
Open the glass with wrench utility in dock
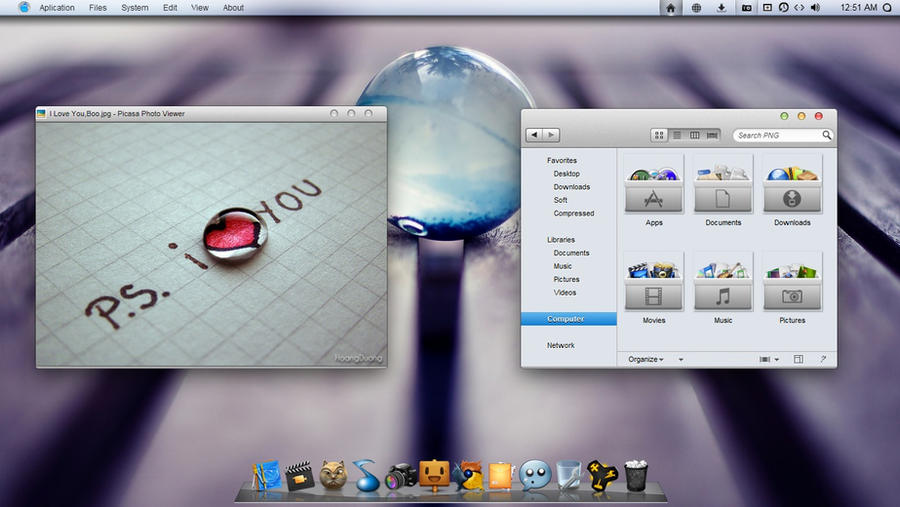(568, 475)
